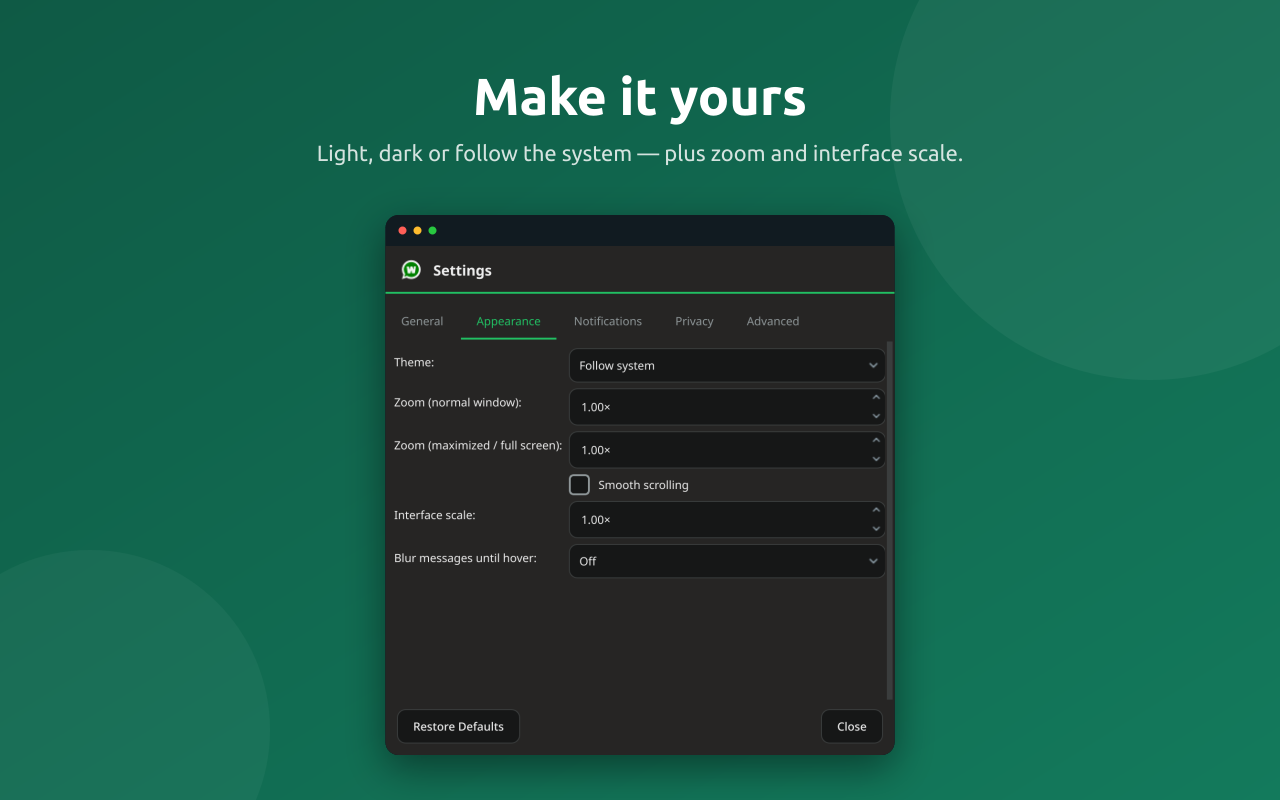The width and height of the screenshot is (1280, 800).
Task: Decrease Zoom (maximized / full screen) down arrow
Action: [x=876, y=459]
